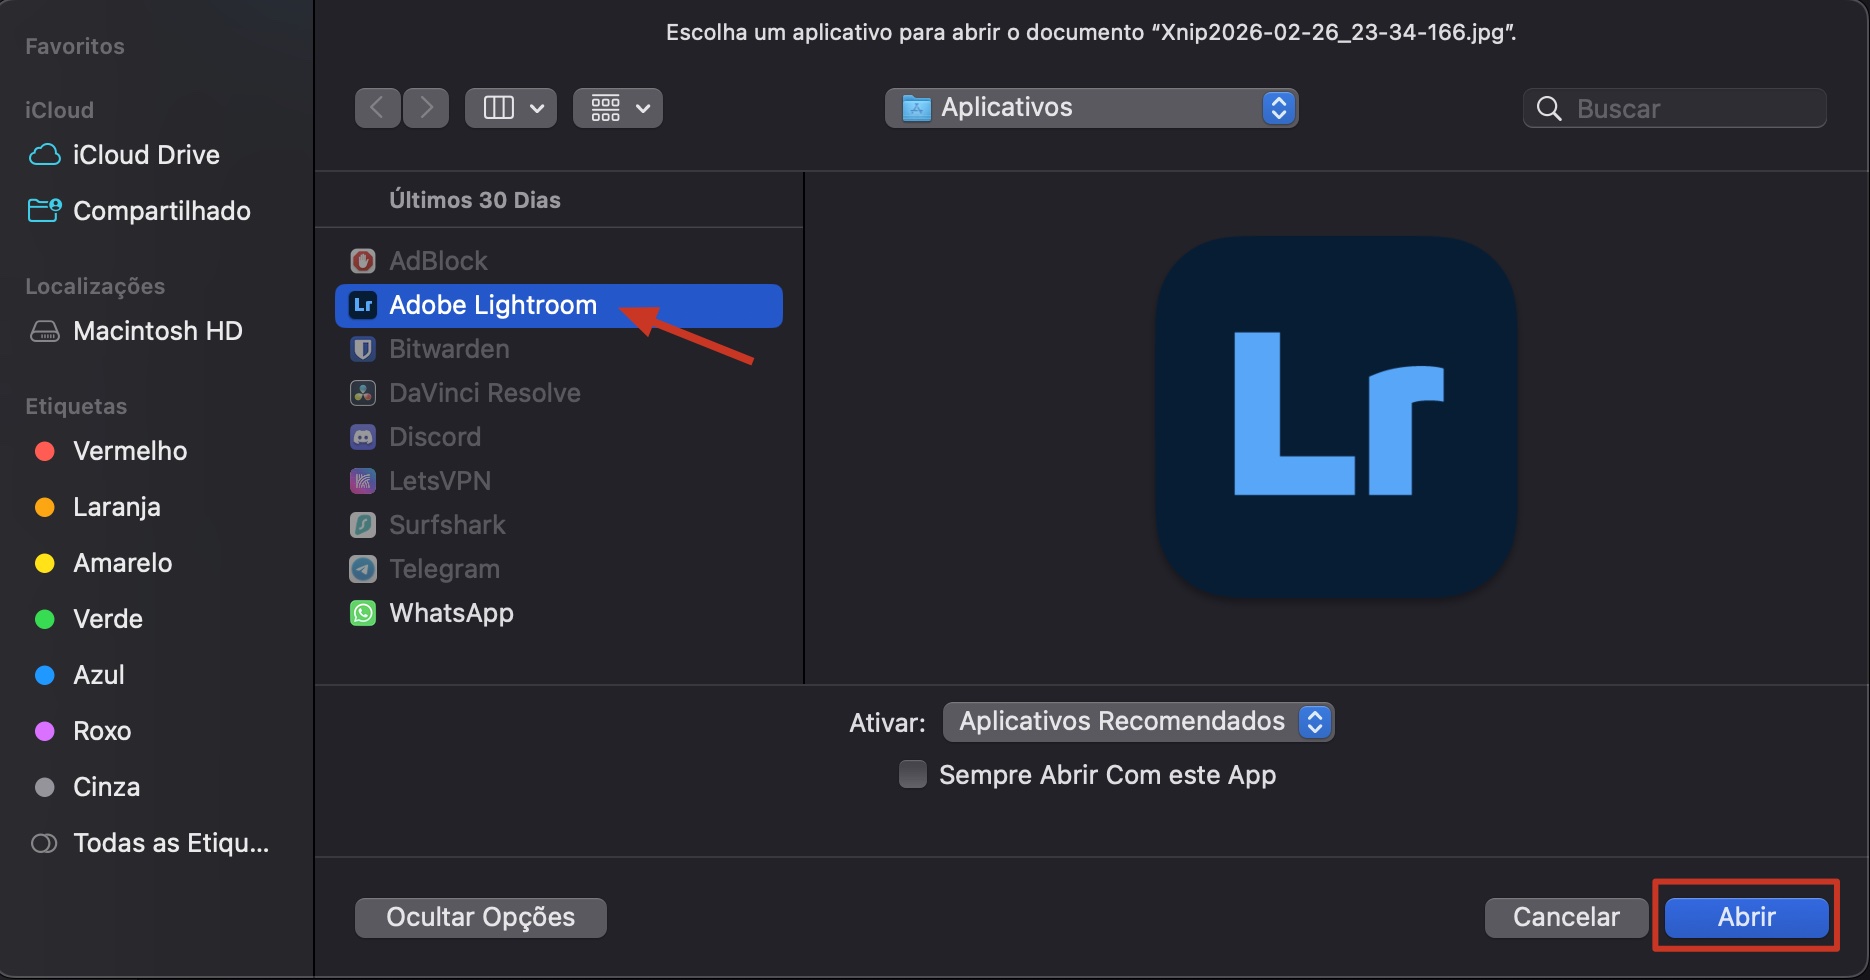Select the Surfshark app icon
This screenshot has width=1870, height=980.
pyautogui.click(x=362, y=524)
